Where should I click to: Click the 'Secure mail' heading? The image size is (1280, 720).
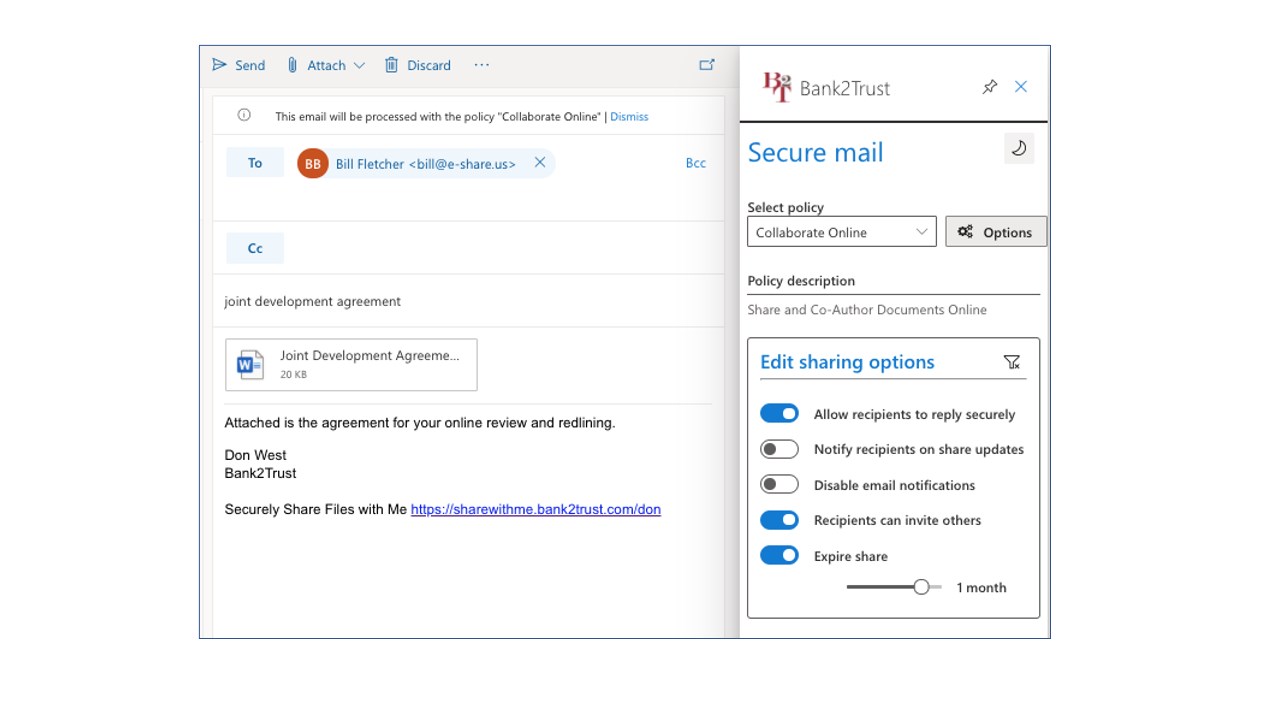click(x=816, y=152)
